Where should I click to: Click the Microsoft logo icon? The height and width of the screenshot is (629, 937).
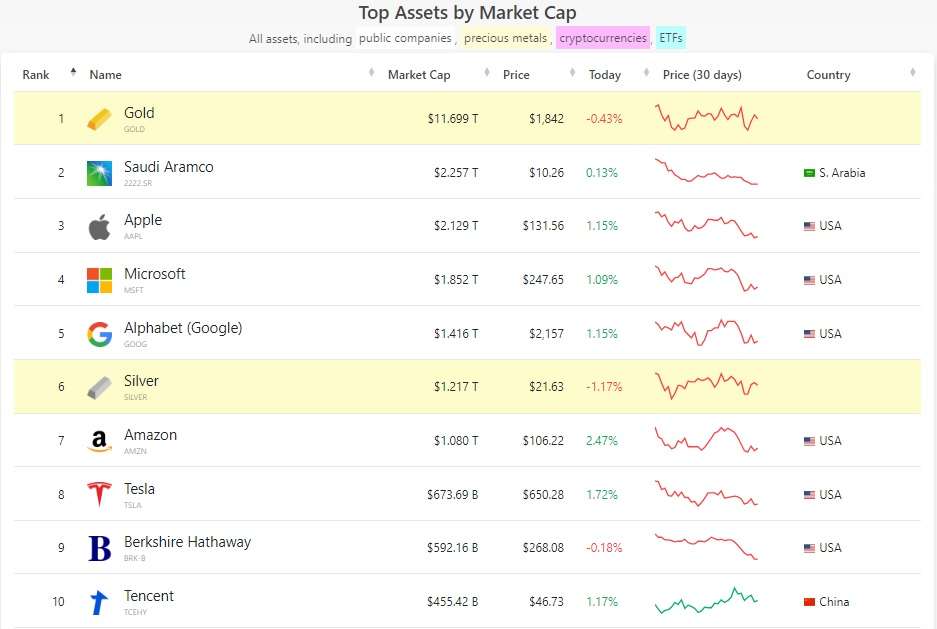[x=100, y=280]
